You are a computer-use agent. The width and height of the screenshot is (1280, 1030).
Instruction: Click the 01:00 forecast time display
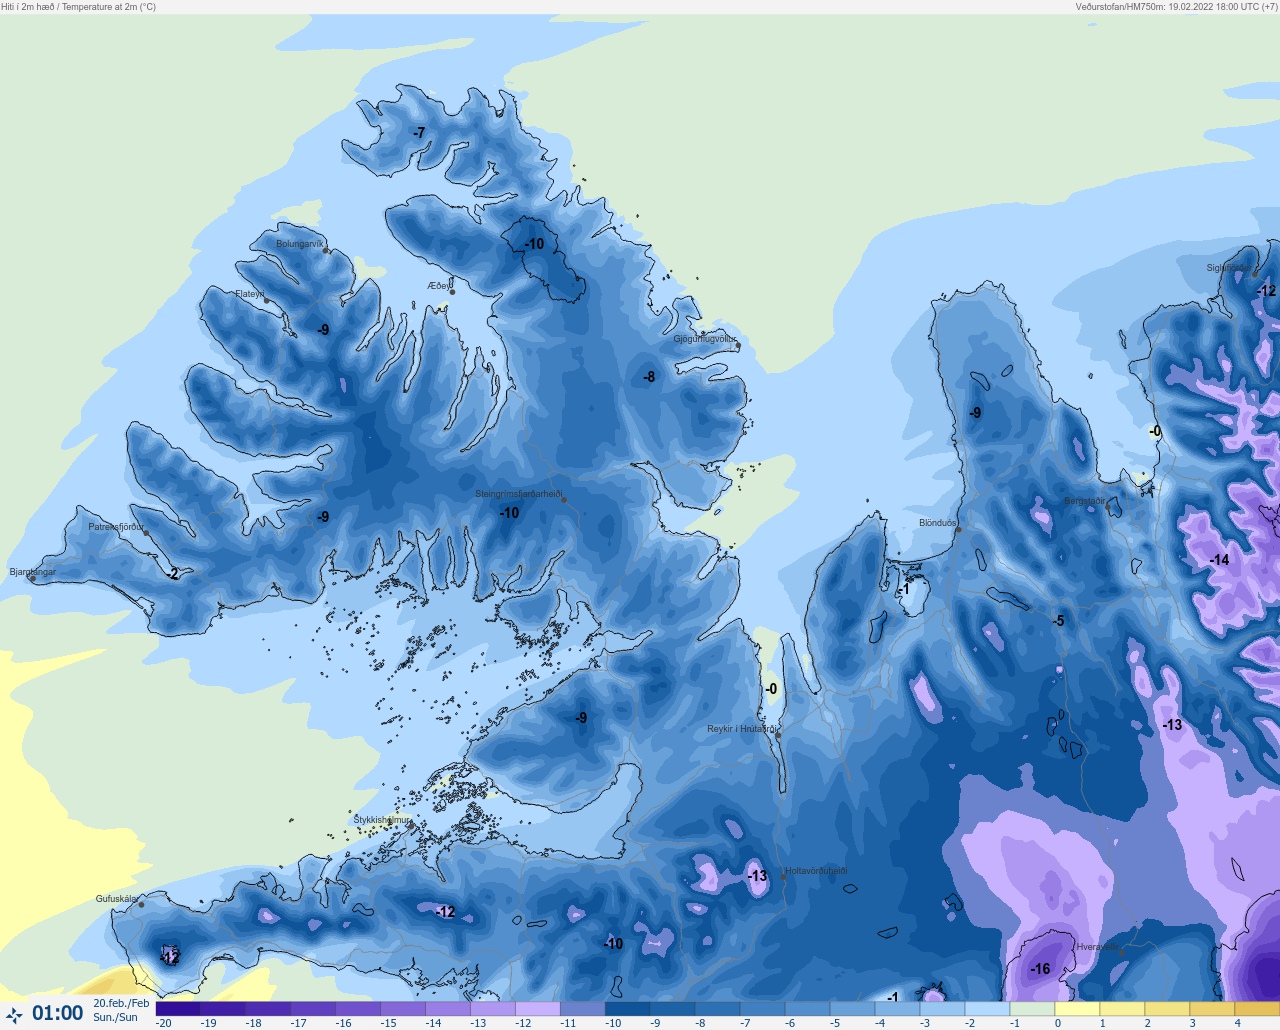58,1014
